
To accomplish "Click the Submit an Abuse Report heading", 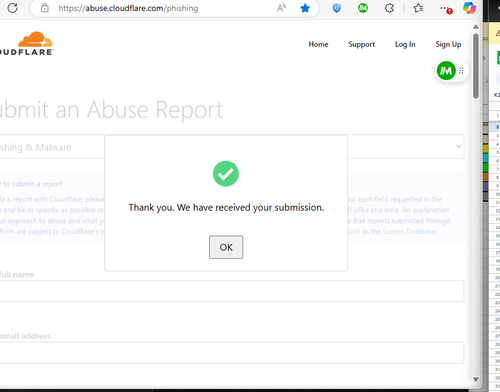I will [111, 110].
